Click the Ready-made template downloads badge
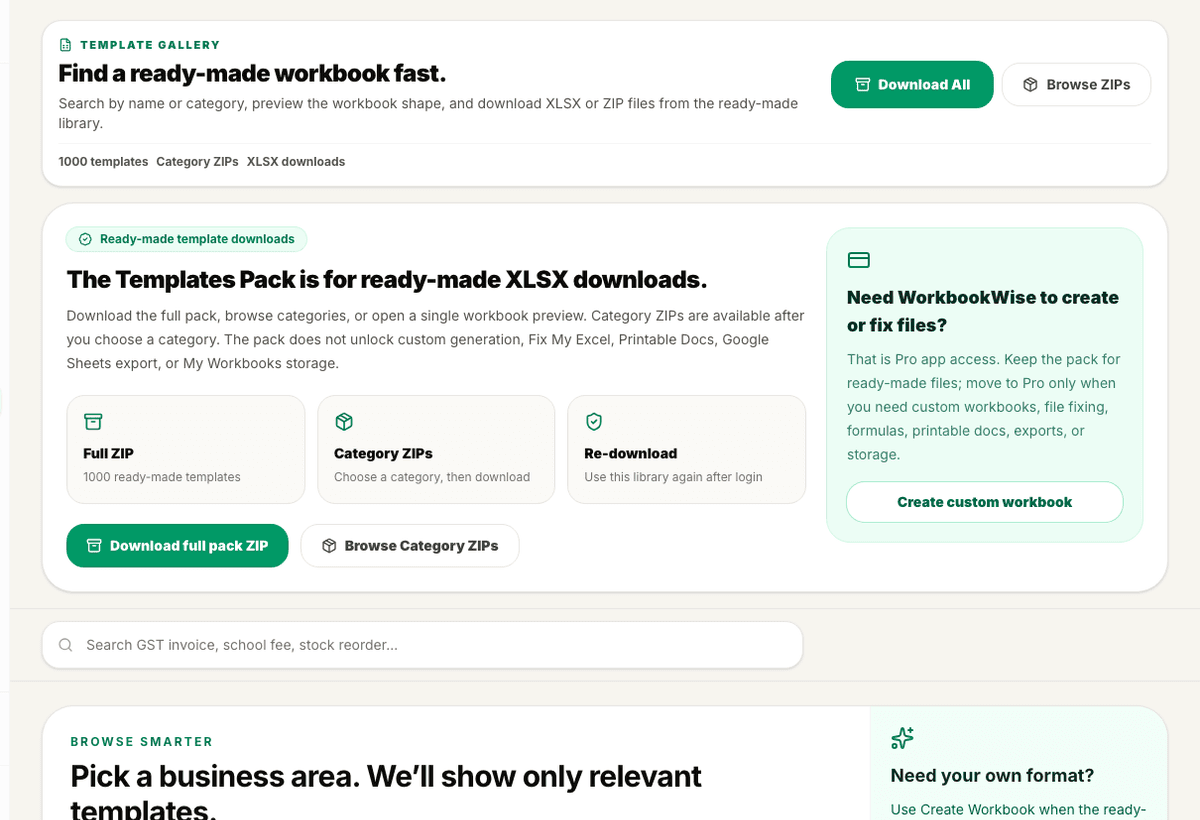This screenshot has height=820, width=1200. pos(186,239)
